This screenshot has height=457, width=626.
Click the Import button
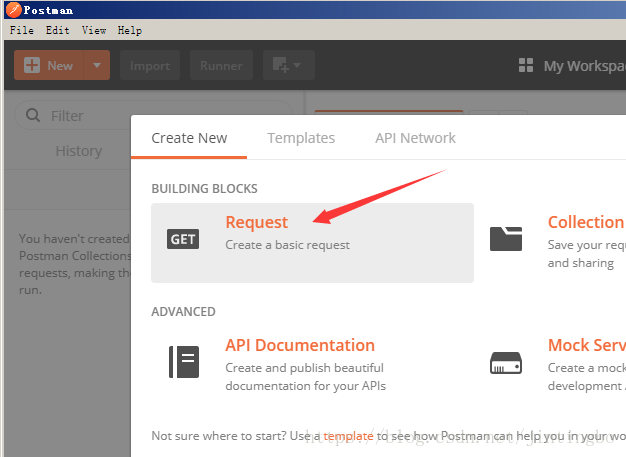[x=150, y=65]
